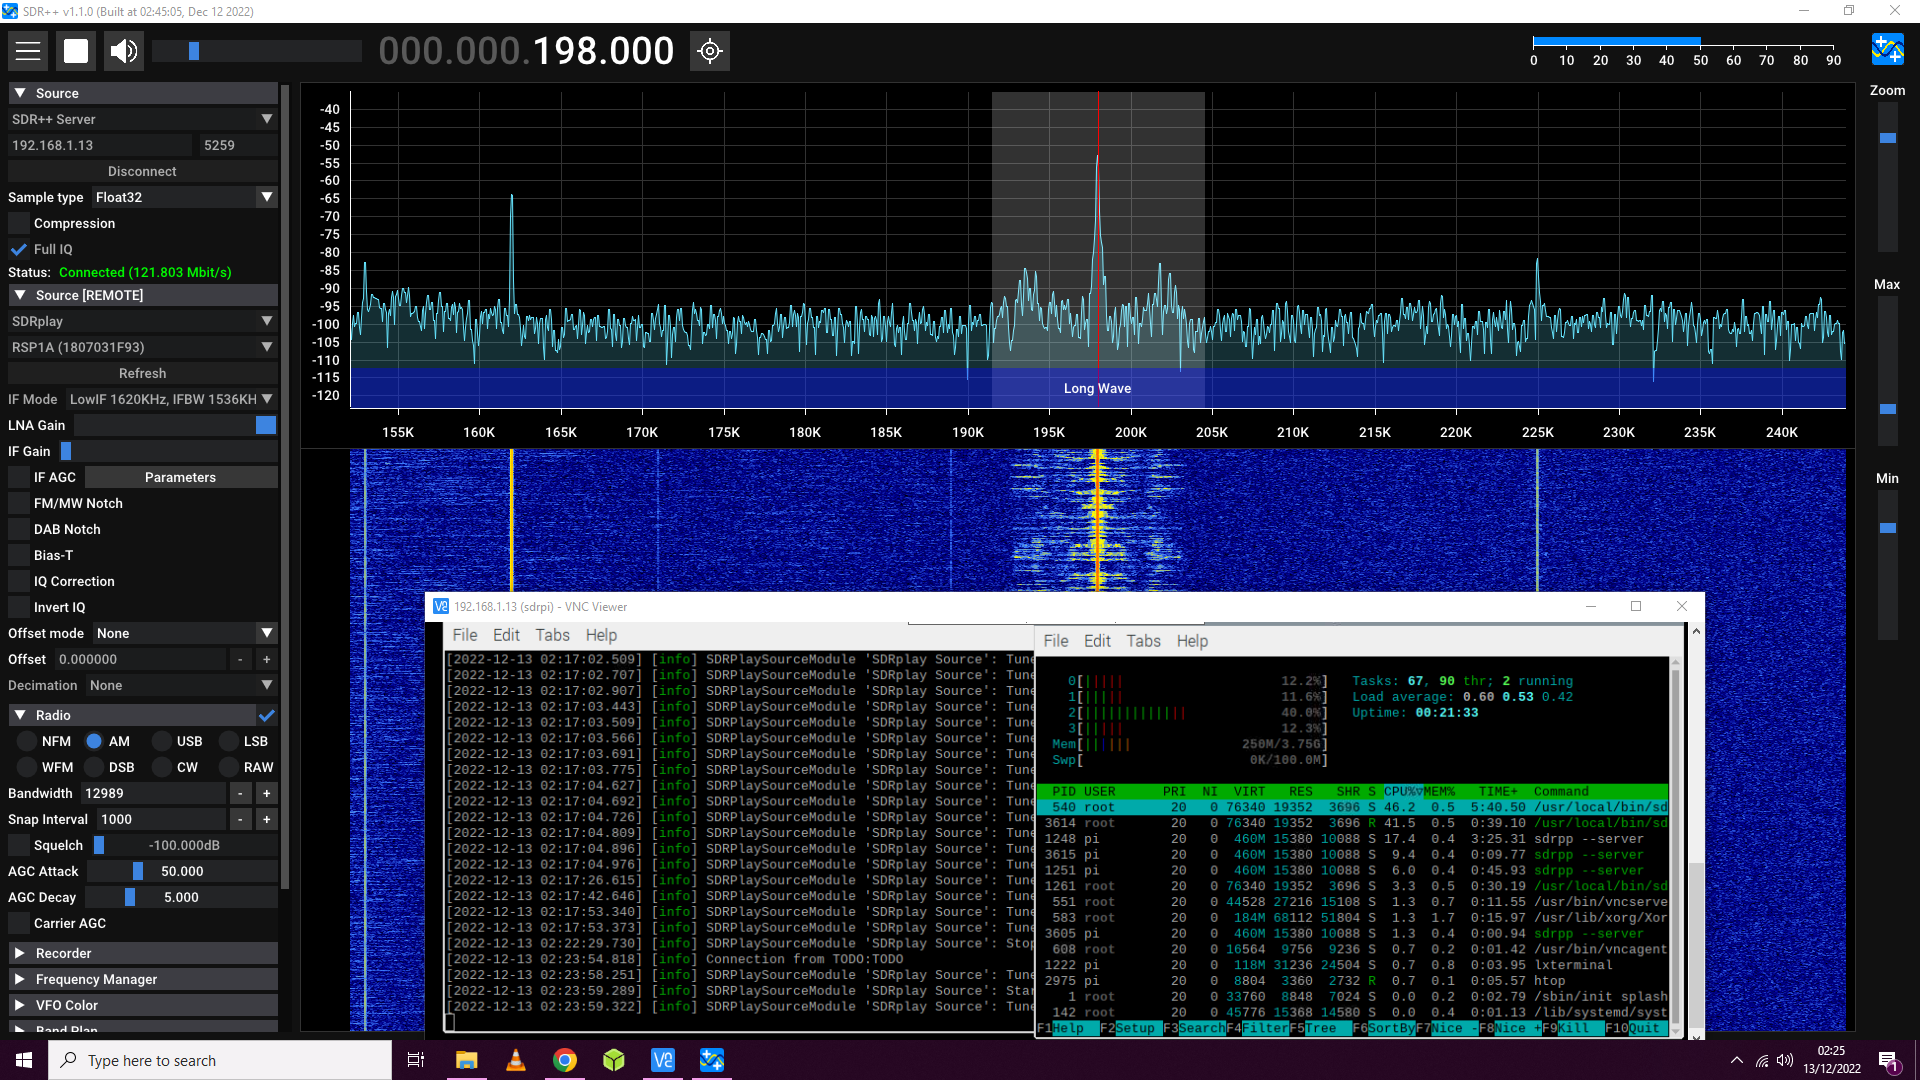Click the SDR++ logo icon at top right
The width and height of the screenshot is (1920, 1080).
[1888, 50]
